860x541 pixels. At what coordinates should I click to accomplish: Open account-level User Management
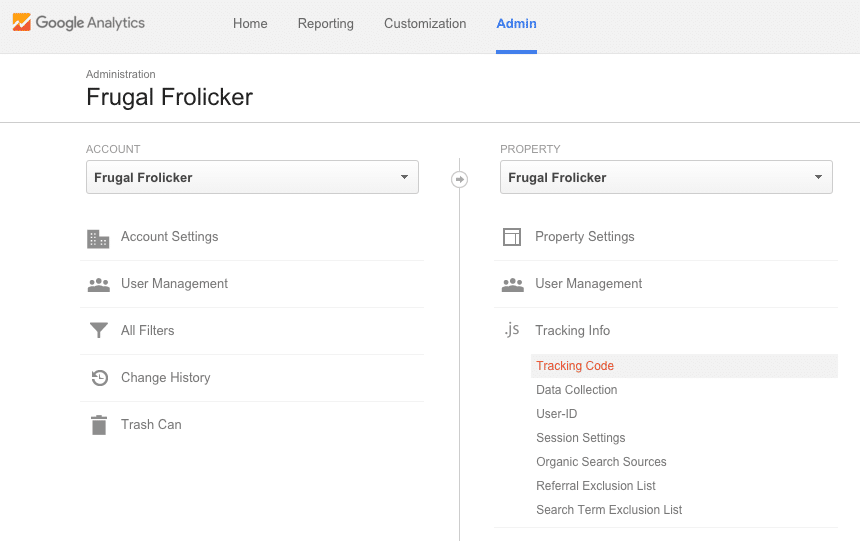174,284
